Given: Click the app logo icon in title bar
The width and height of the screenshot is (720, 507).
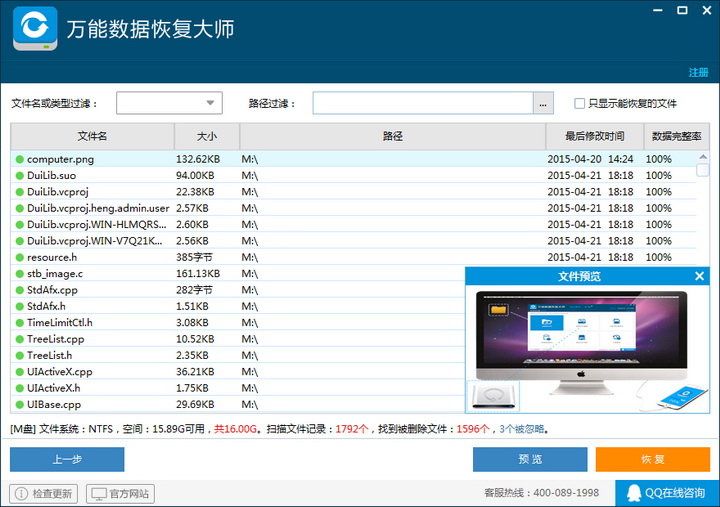Looking at the screenshot, I should pyautogui.click(x=35, y=29).
